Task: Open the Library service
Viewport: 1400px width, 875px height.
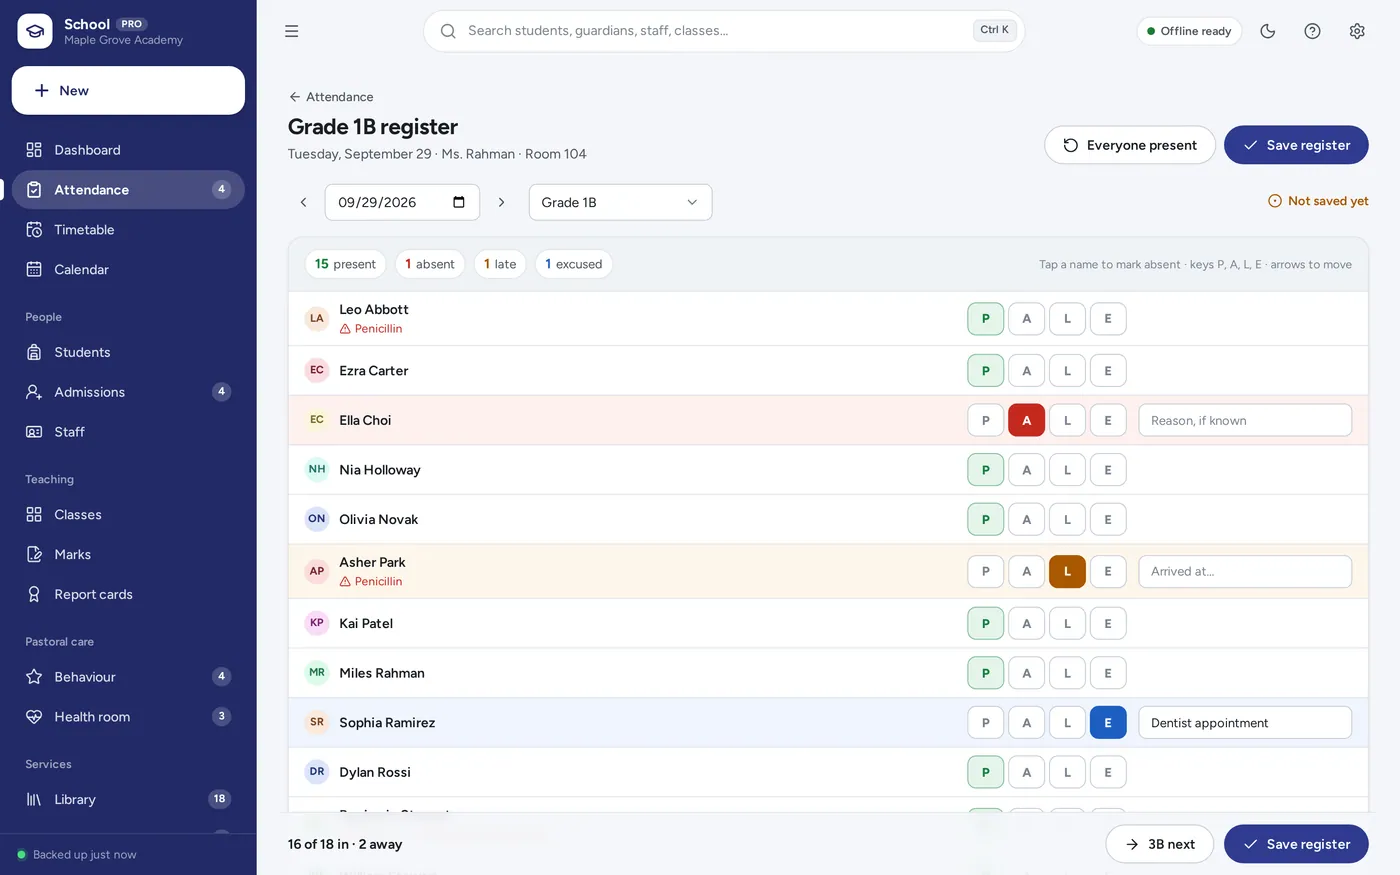Action: click(128, 799)
